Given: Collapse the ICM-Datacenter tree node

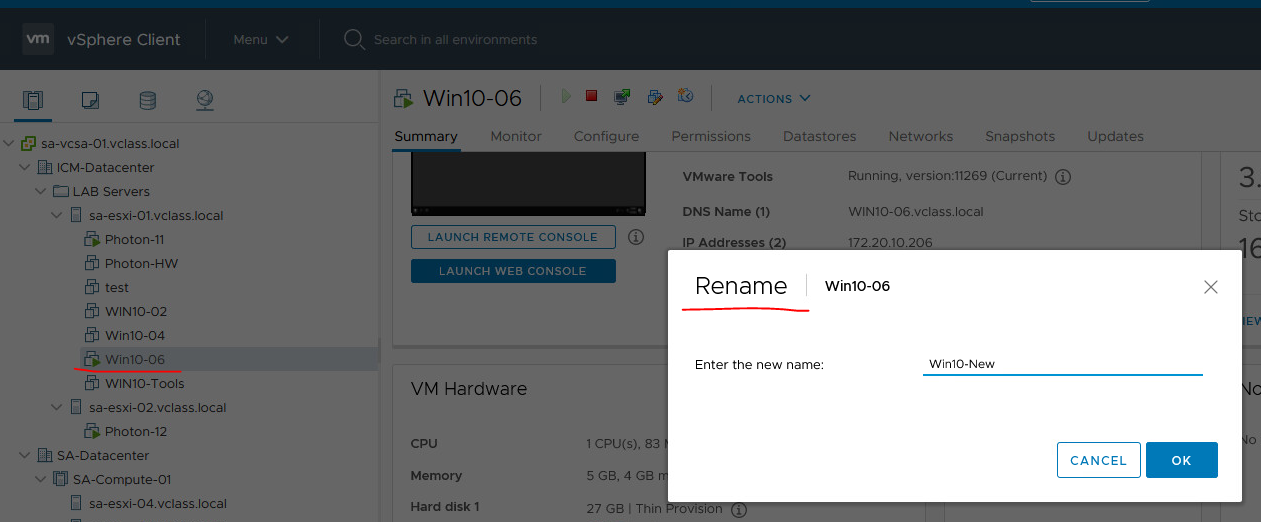Looking at the screenshot, I should point(26,167).
